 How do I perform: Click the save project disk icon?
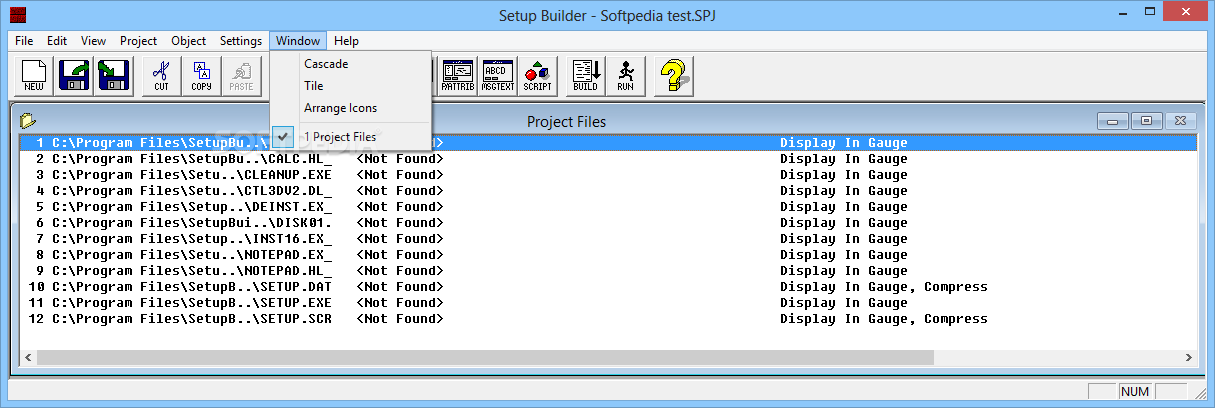coord(114,76)
